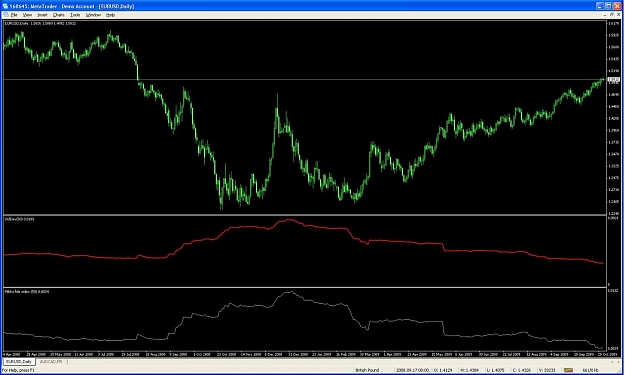Open the Help menu

click(110, 15)
